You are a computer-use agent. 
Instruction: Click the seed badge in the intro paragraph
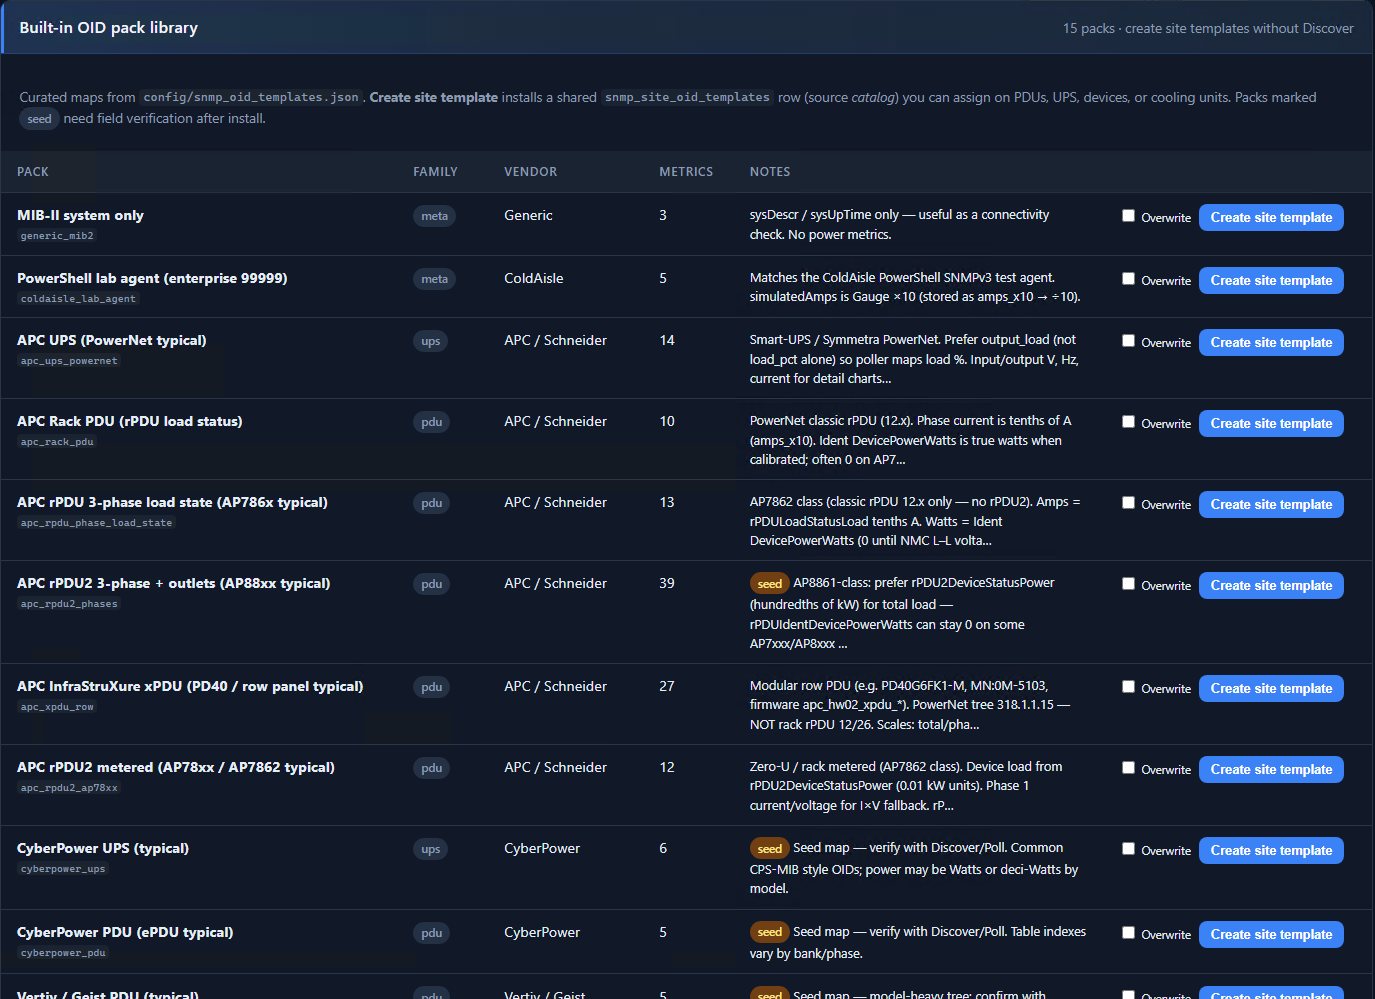[x=40, y=119]
